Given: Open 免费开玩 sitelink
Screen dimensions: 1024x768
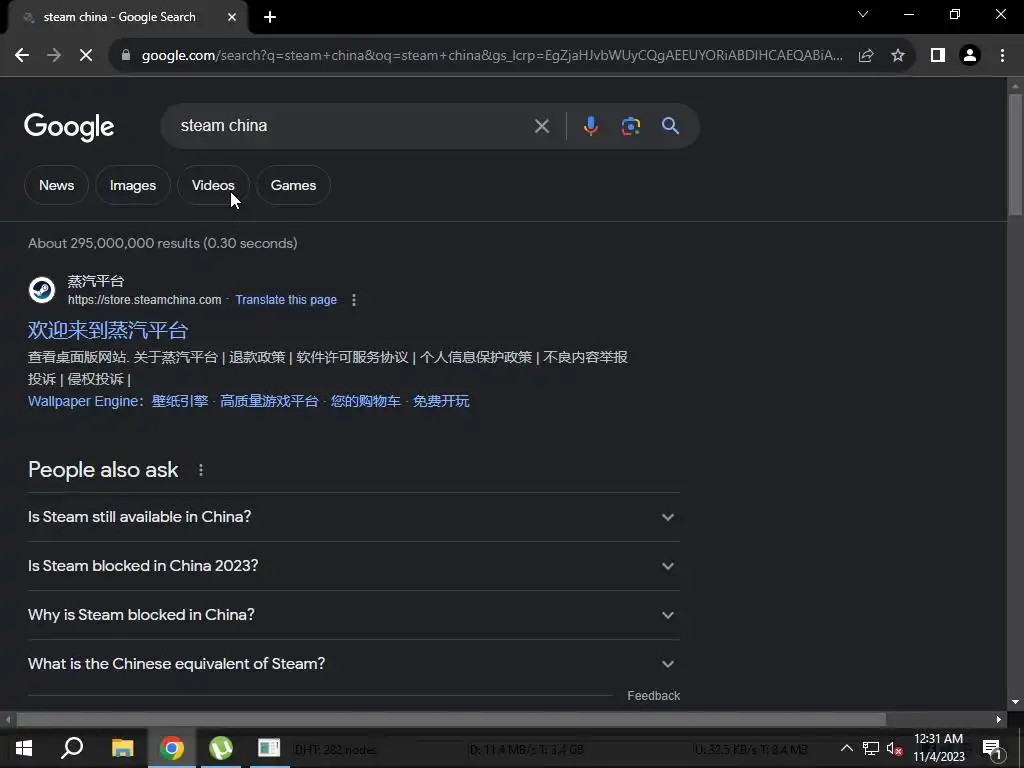Looking at the screenshot, I should point(441,401).
